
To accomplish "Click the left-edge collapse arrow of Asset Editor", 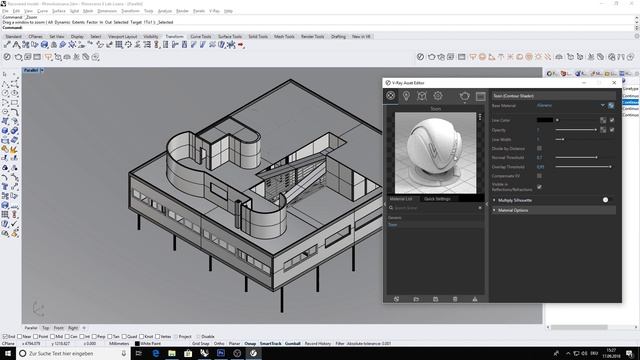I will point(385,204).
